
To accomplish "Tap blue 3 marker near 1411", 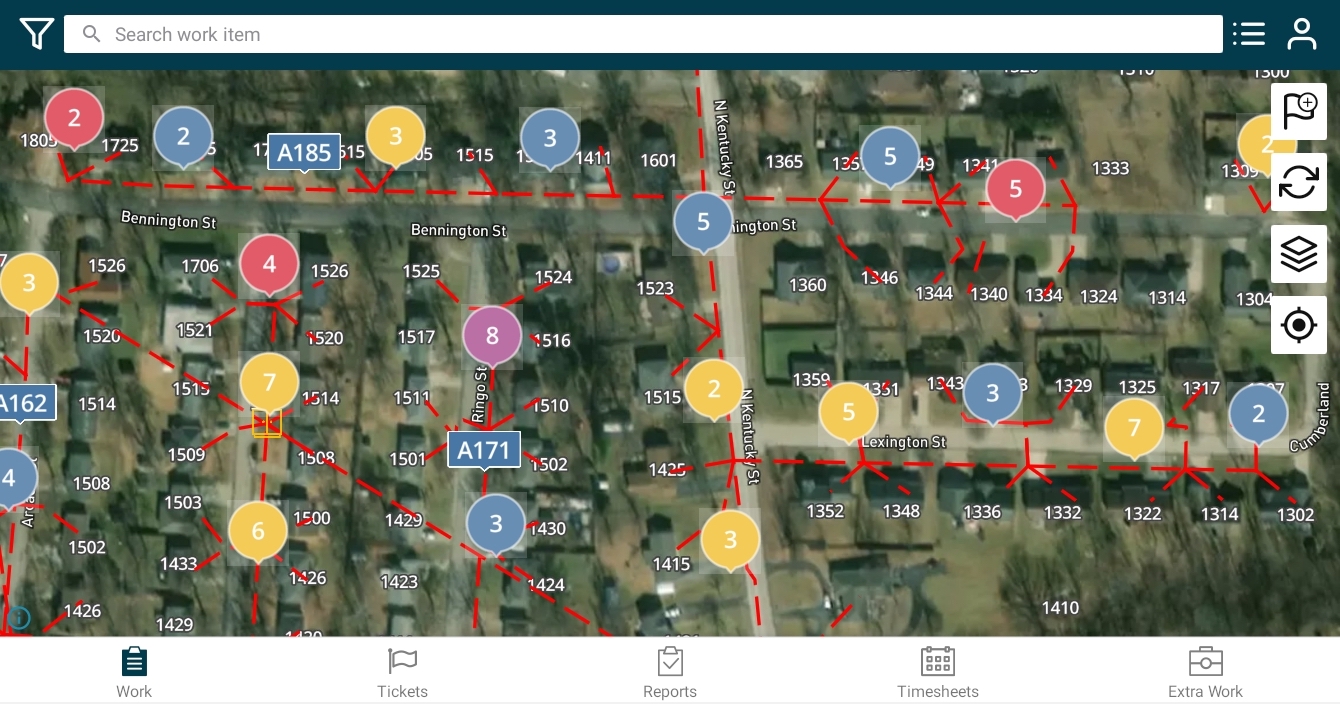I will click(x=550, y=140).
